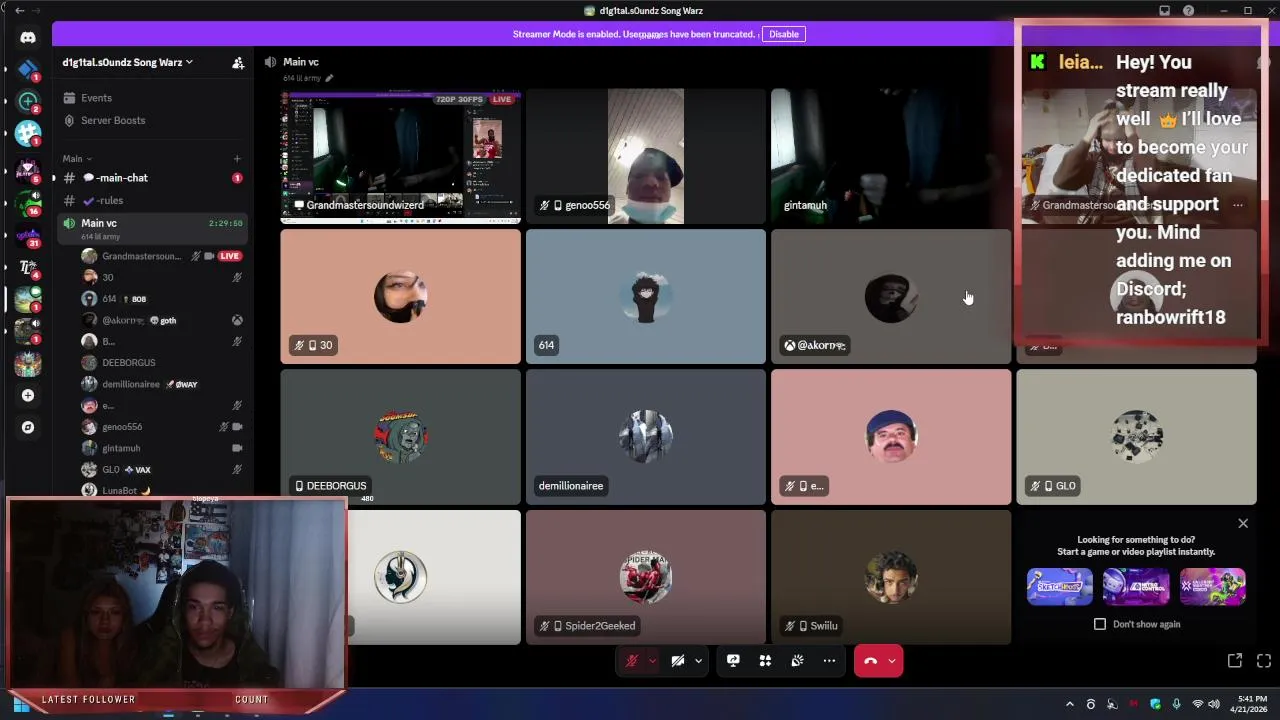Pop out the call window
1280x720 pixels.
(1235, 661)
